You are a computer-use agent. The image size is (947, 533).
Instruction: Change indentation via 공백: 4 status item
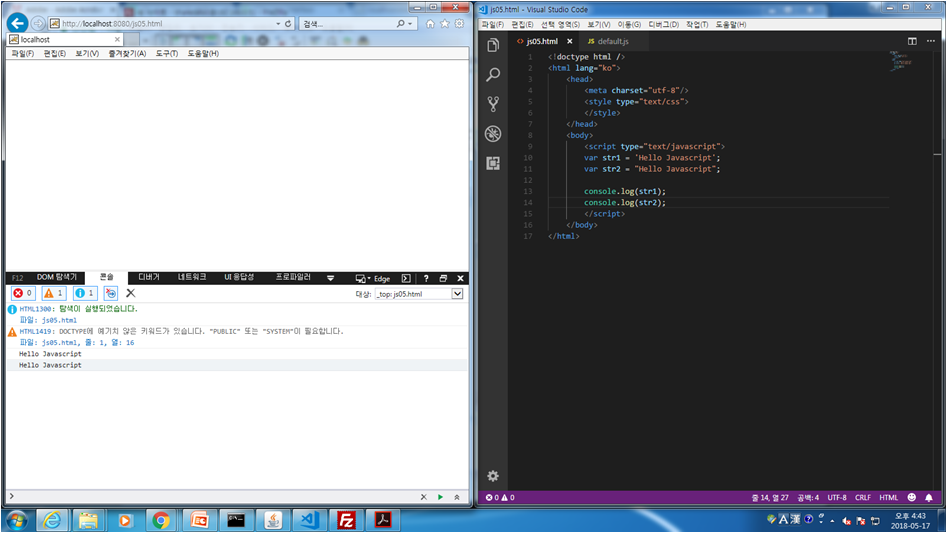(807, 497)
